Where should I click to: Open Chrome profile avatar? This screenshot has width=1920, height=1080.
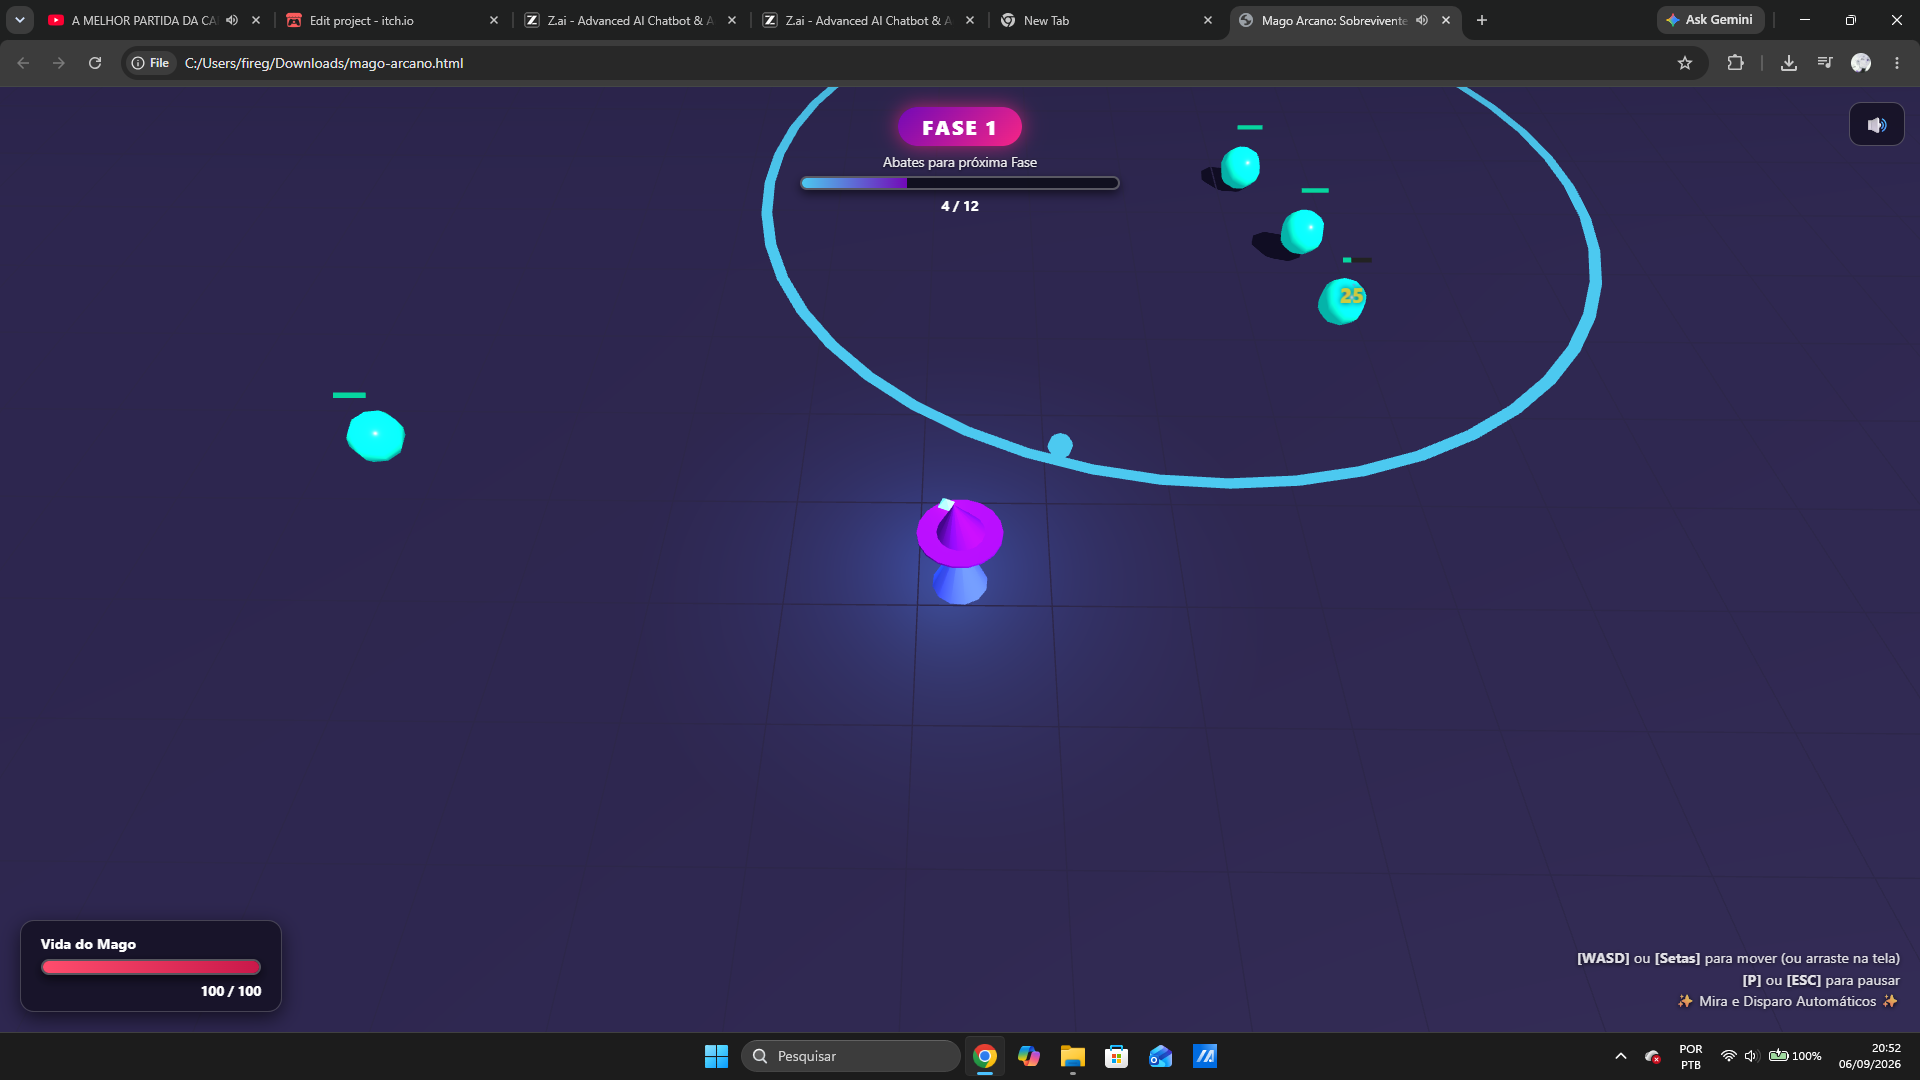click(1861, 63)
